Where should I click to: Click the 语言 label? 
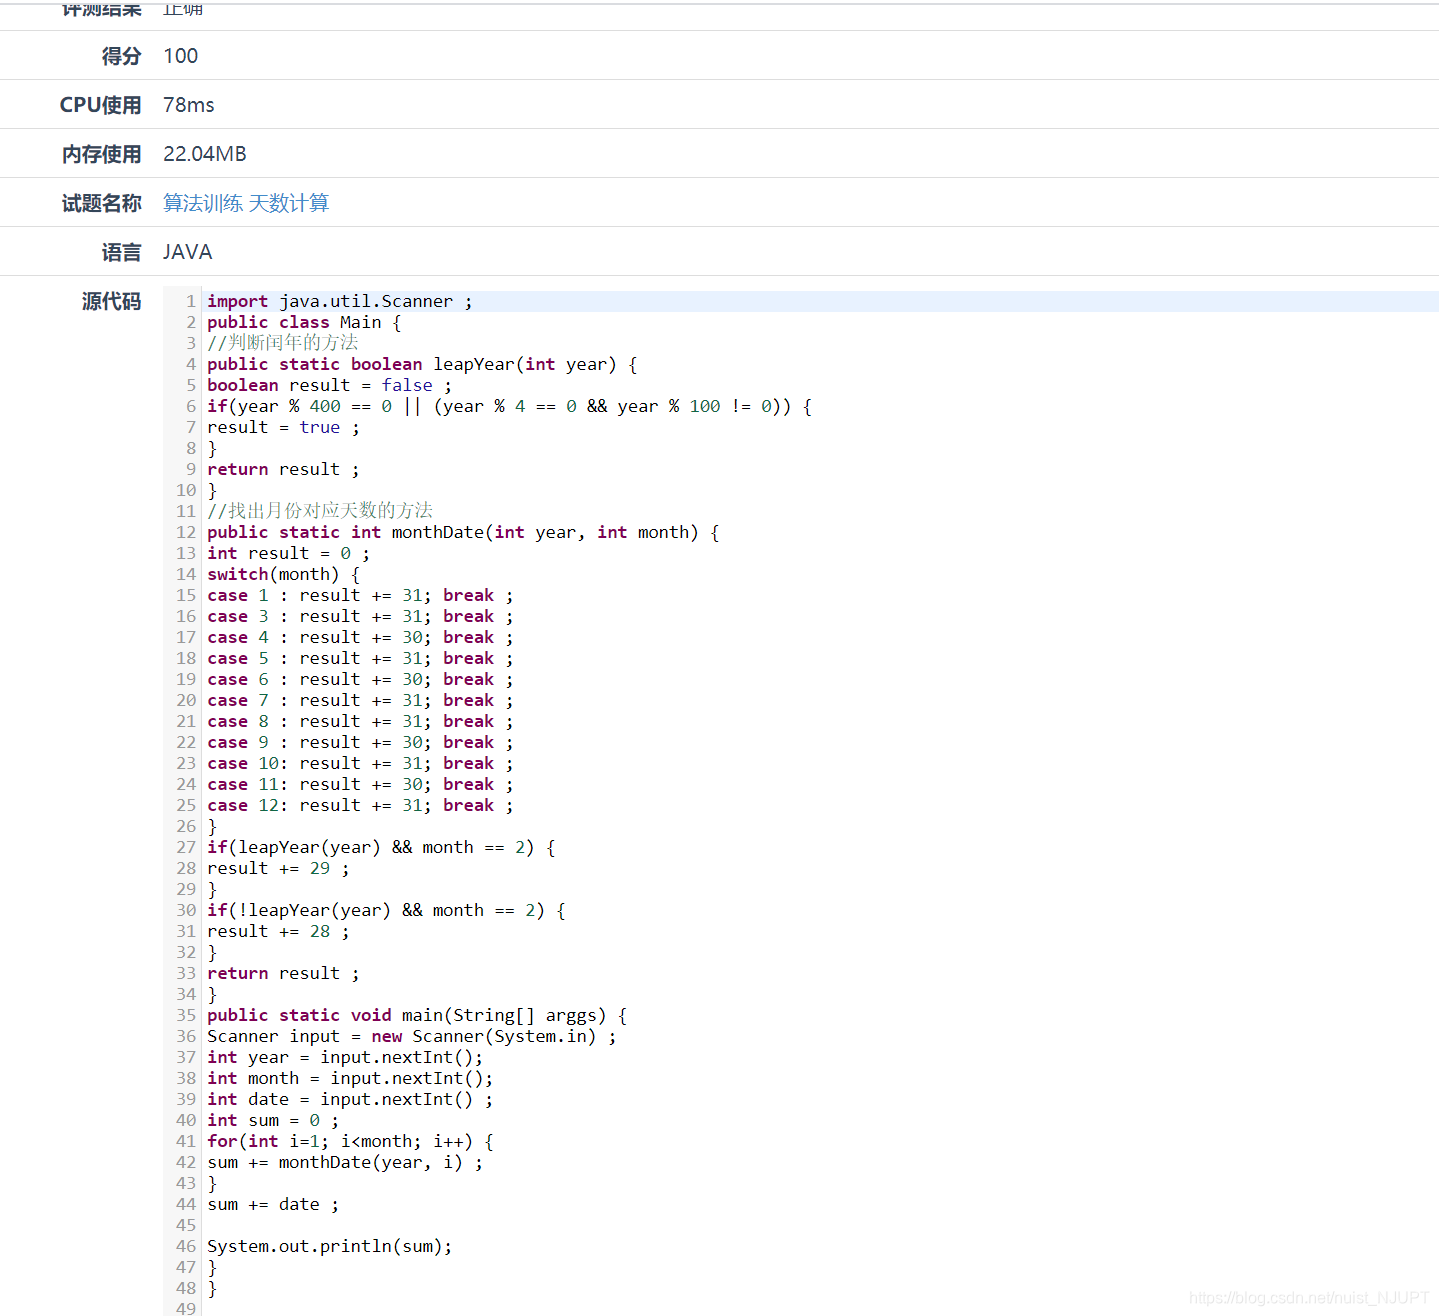point(121,252)
